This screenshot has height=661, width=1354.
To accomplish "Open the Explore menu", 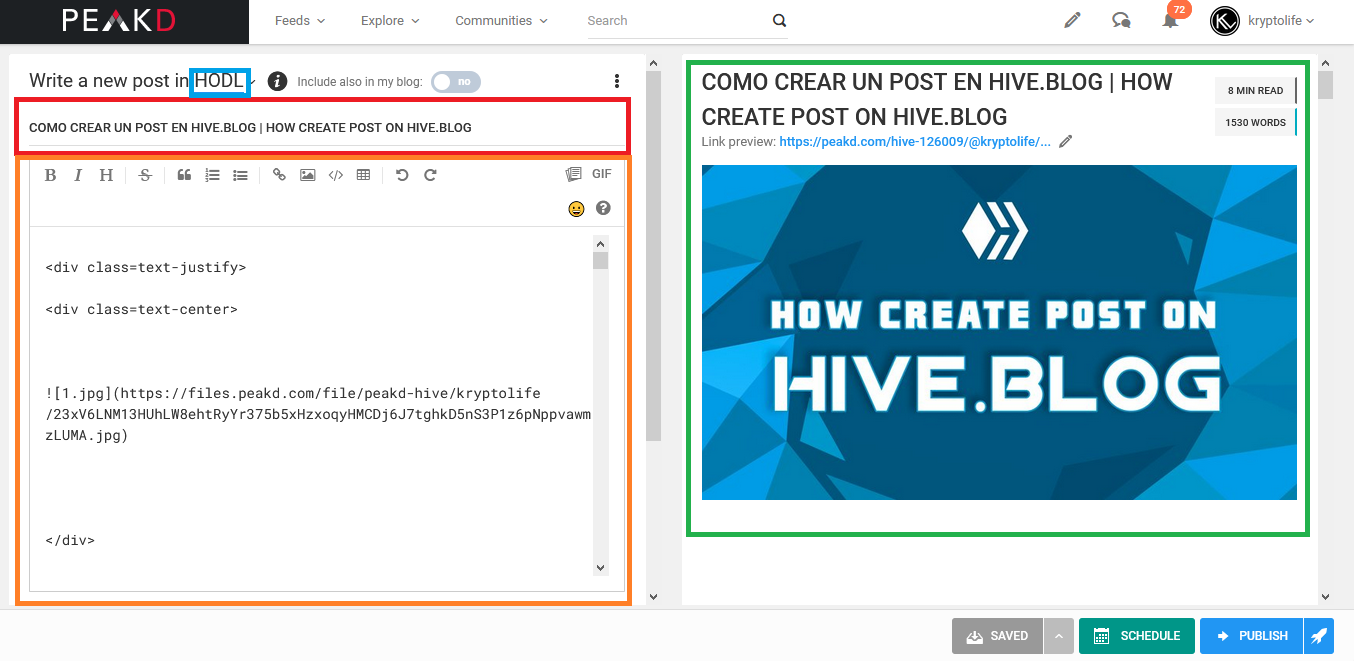I will (390, 21).
